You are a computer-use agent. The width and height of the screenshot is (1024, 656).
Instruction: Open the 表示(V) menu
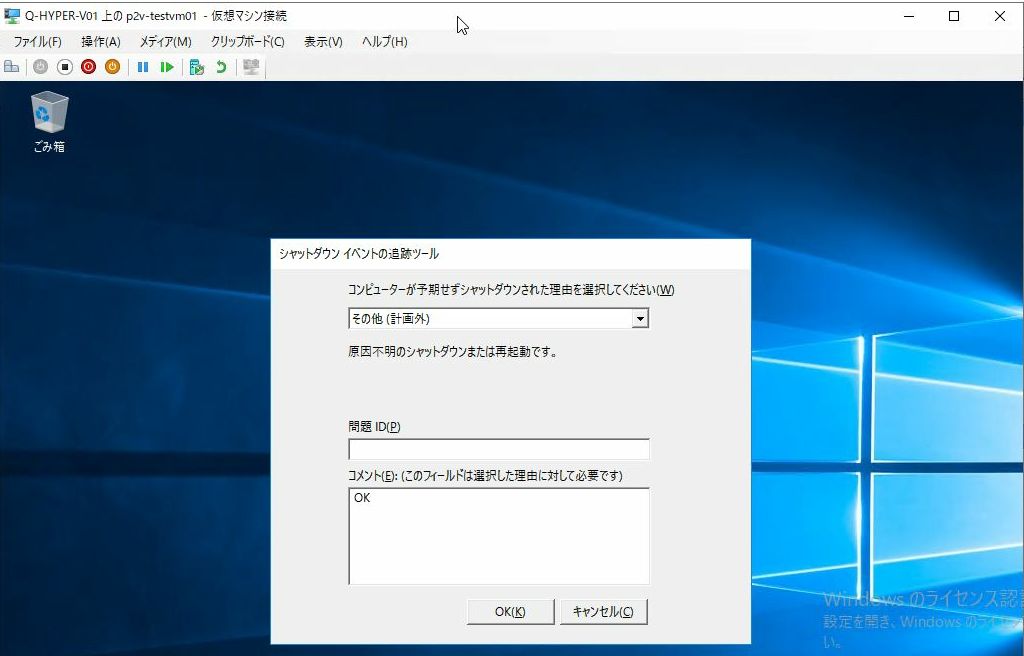323,42
